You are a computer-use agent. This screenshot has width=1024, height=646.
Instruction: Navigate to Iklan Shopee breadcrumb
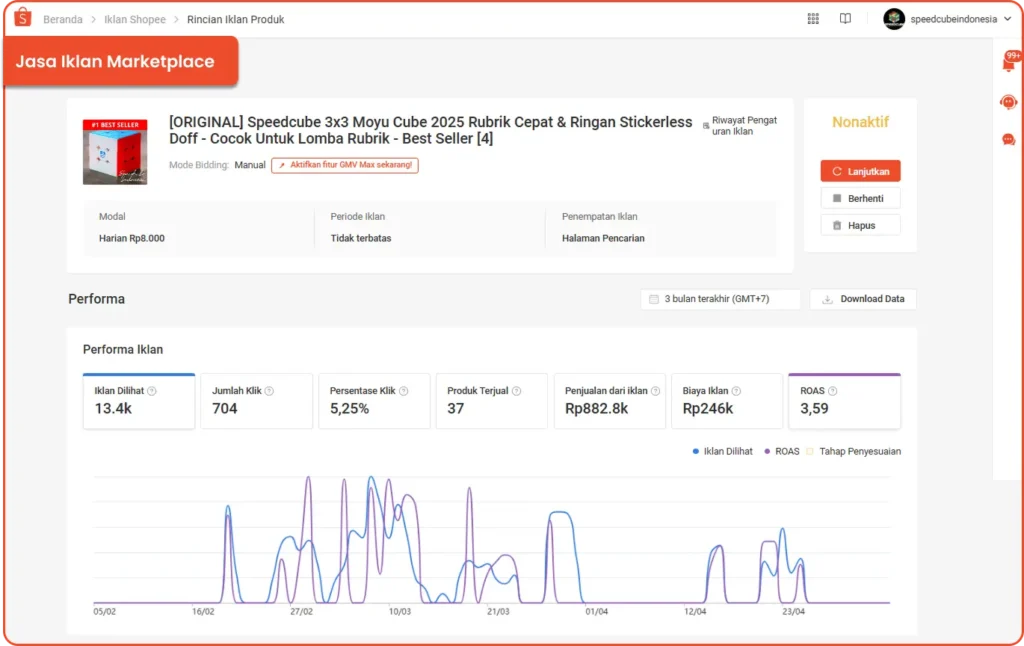point(135,20)
